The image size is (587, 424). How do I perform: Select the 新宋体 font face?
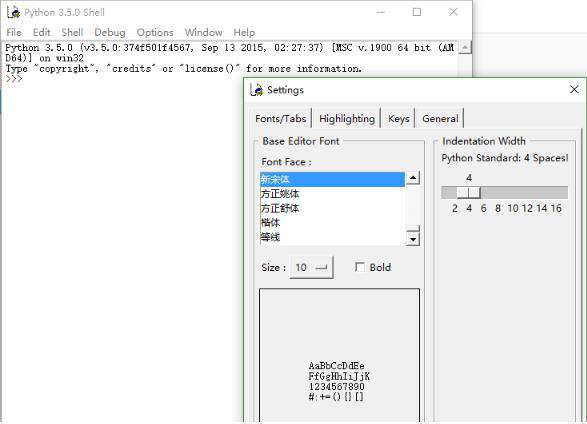click(x=332, y=179)
